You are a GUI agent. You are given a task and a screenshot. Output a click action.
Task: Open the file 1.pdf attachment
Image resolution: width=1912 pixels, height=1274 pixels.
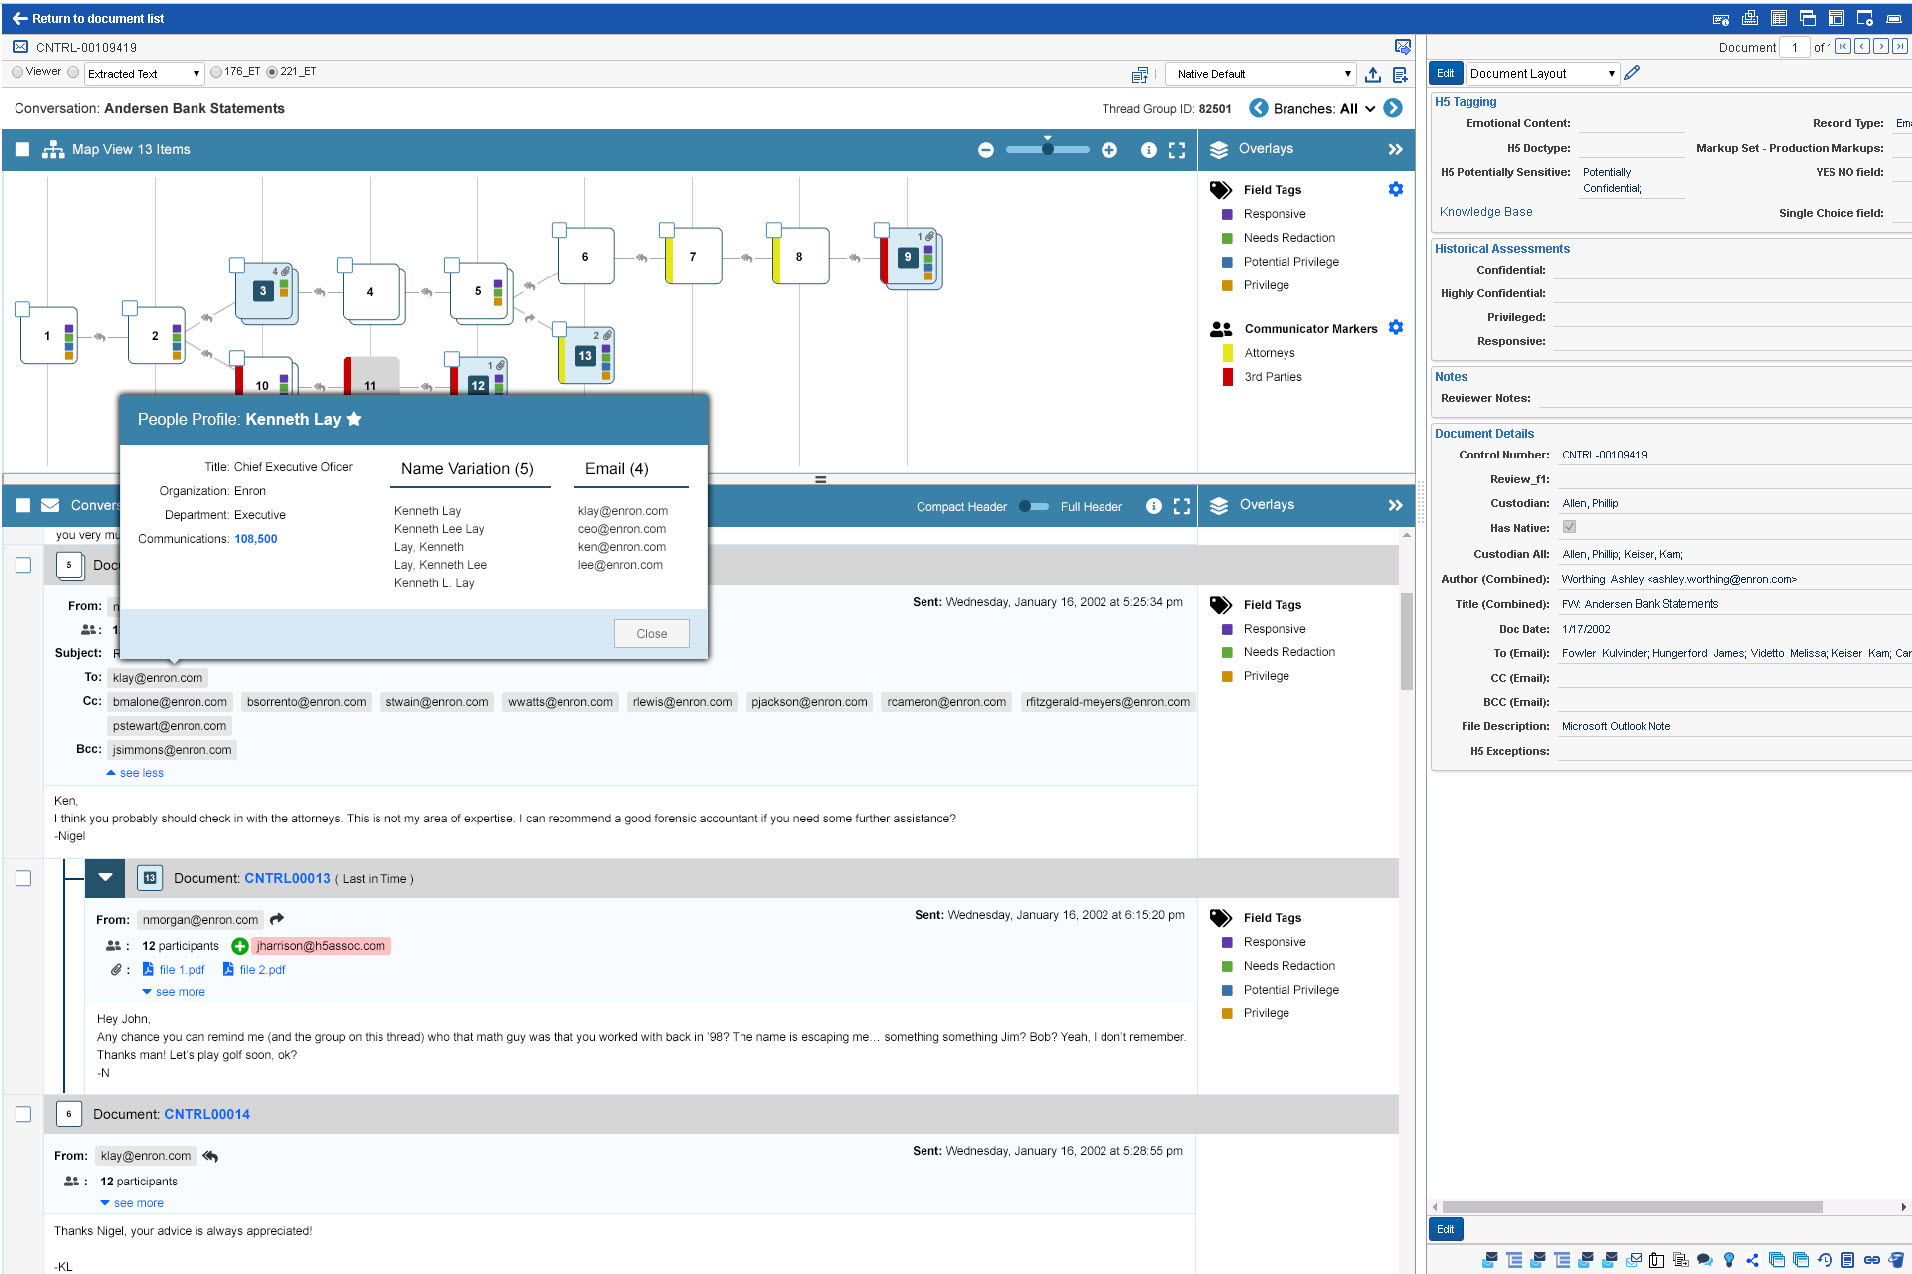coord(181,970)
